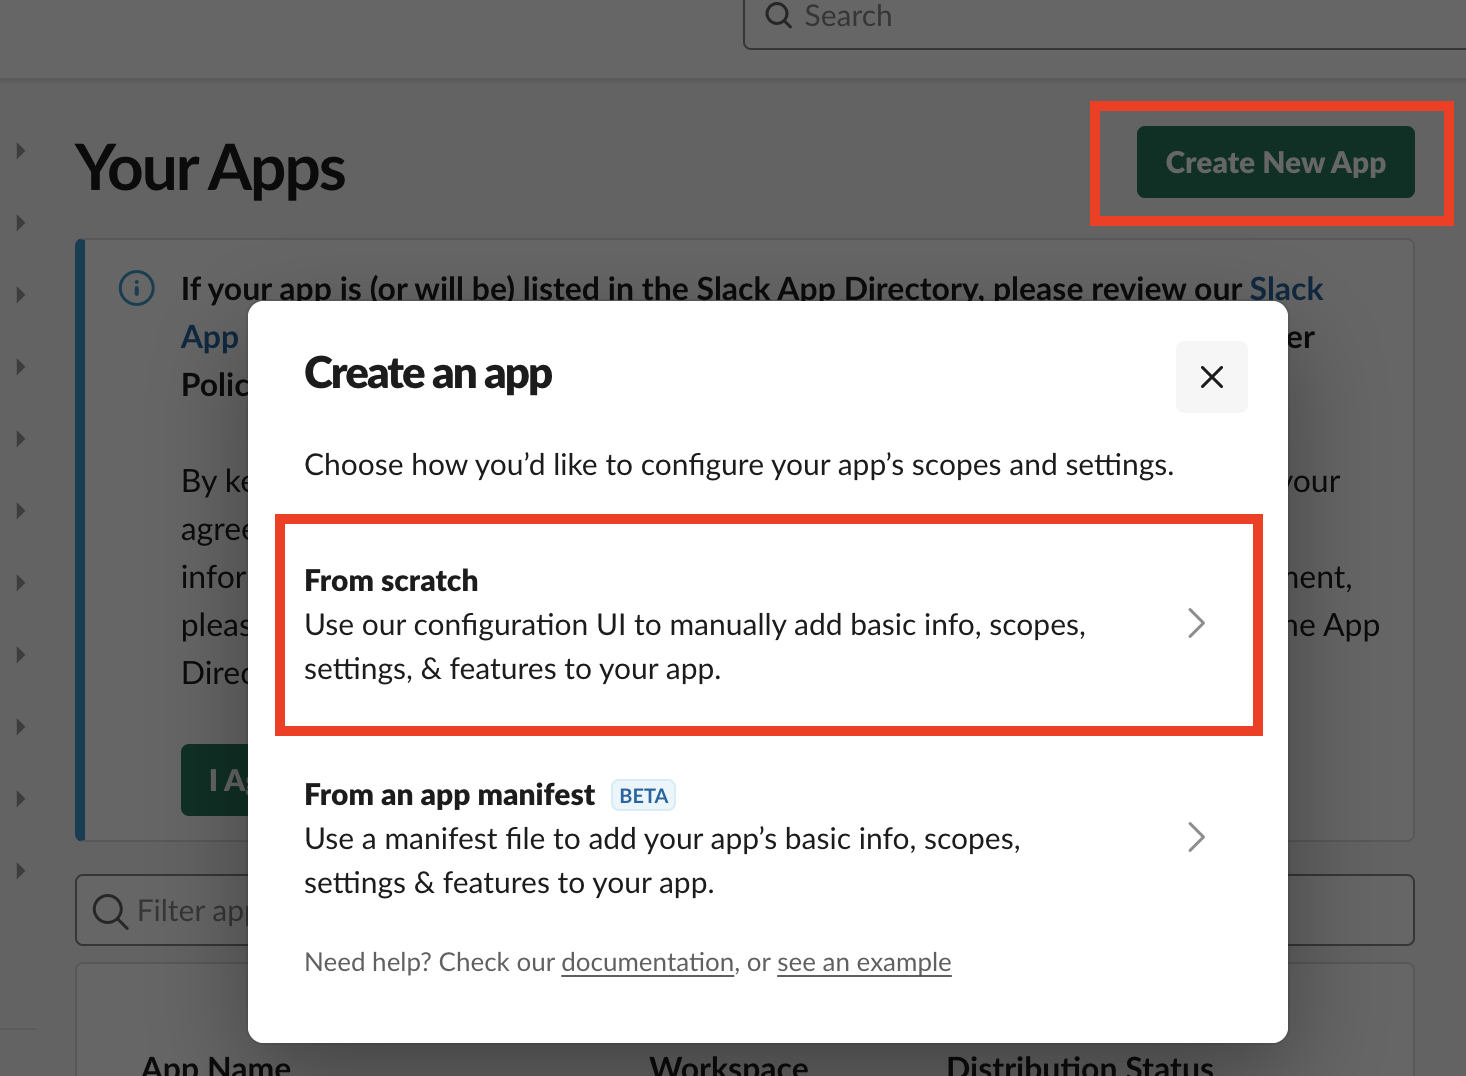
Task: Choose the From scratch option
Action: [x=768, y=624]
